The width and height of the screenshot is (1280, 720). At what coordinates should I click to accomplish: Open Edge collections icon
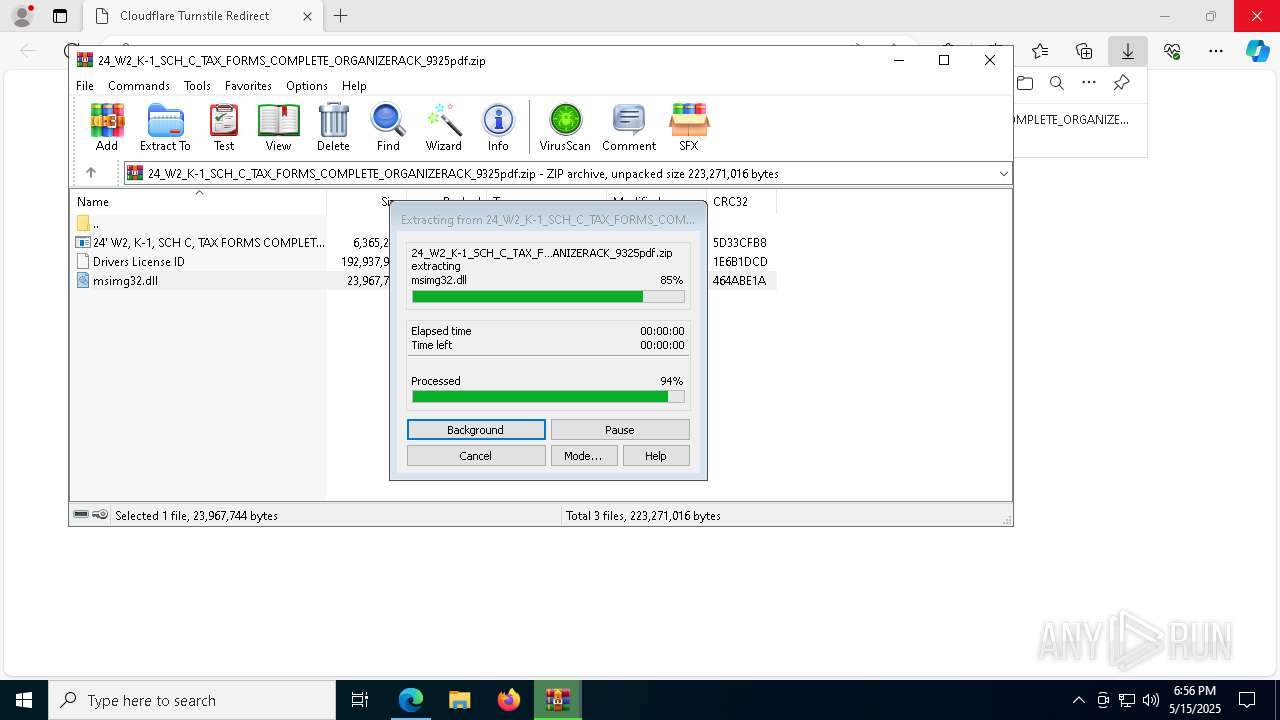point(1084,51)
